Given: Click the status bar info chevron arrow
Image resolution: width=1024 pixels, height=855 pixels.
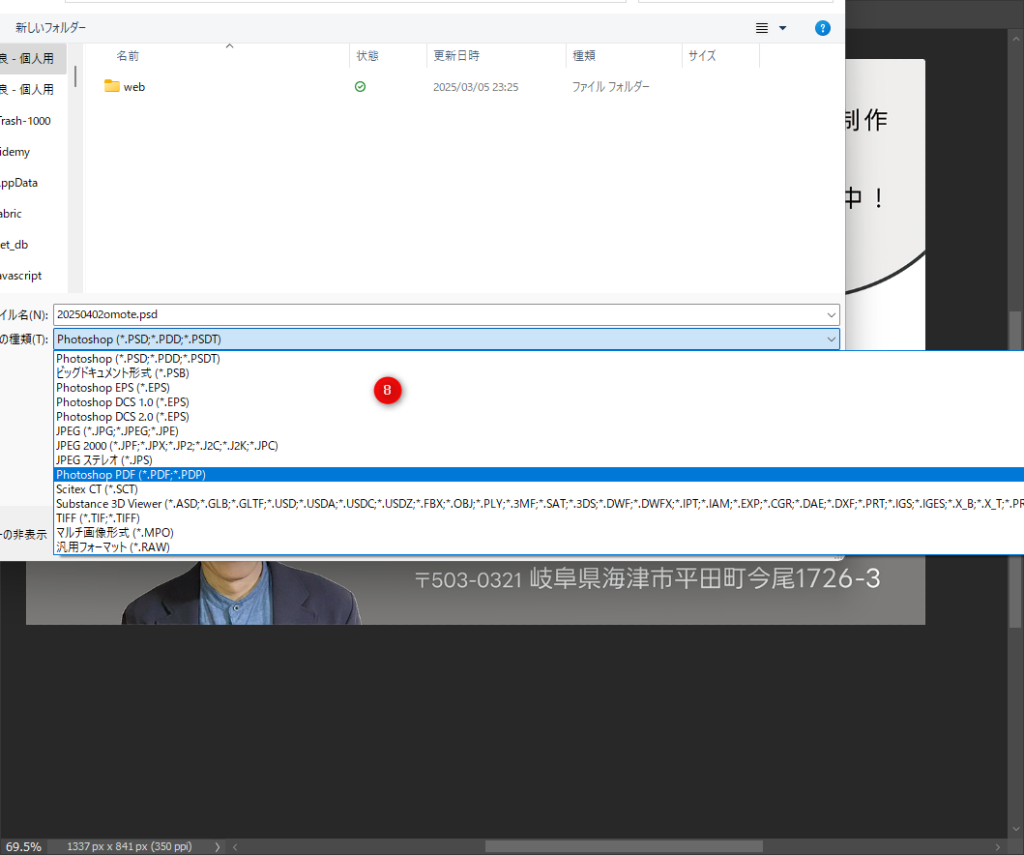Looking at the screenshot, I should coord(218,847).
